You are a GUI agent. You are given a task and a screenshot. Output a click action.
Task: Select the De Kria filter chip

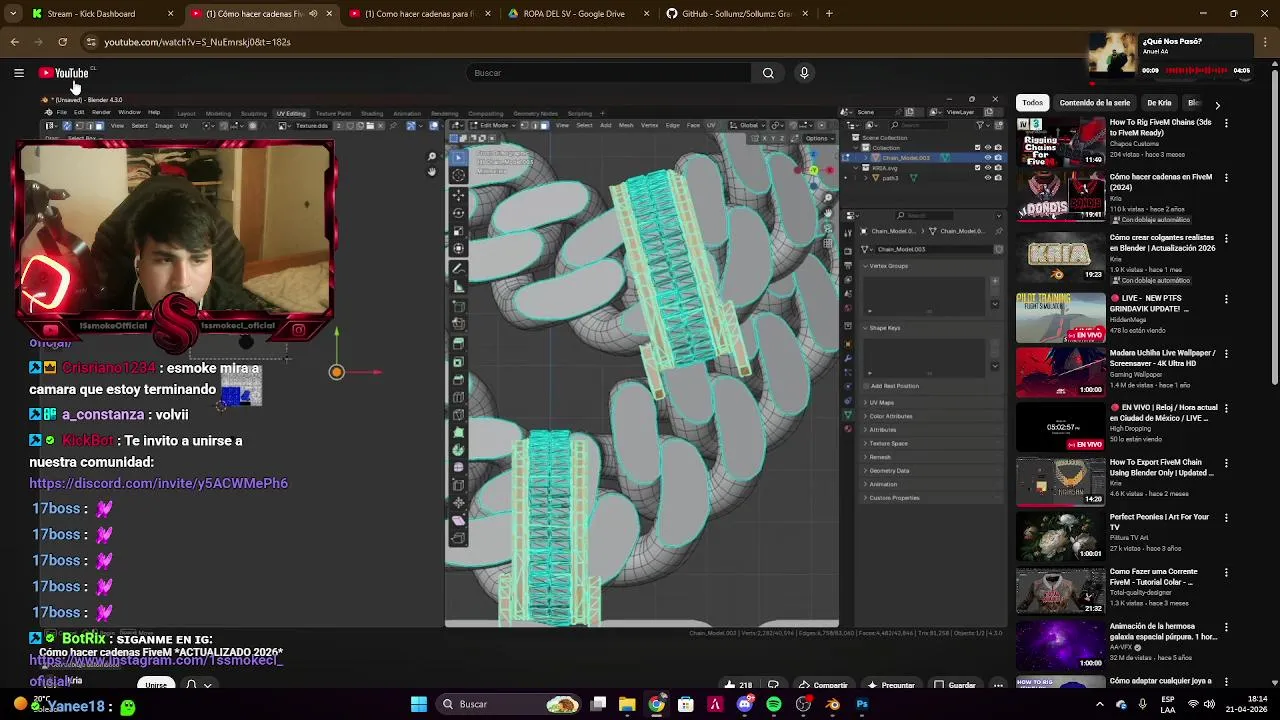1159,103
